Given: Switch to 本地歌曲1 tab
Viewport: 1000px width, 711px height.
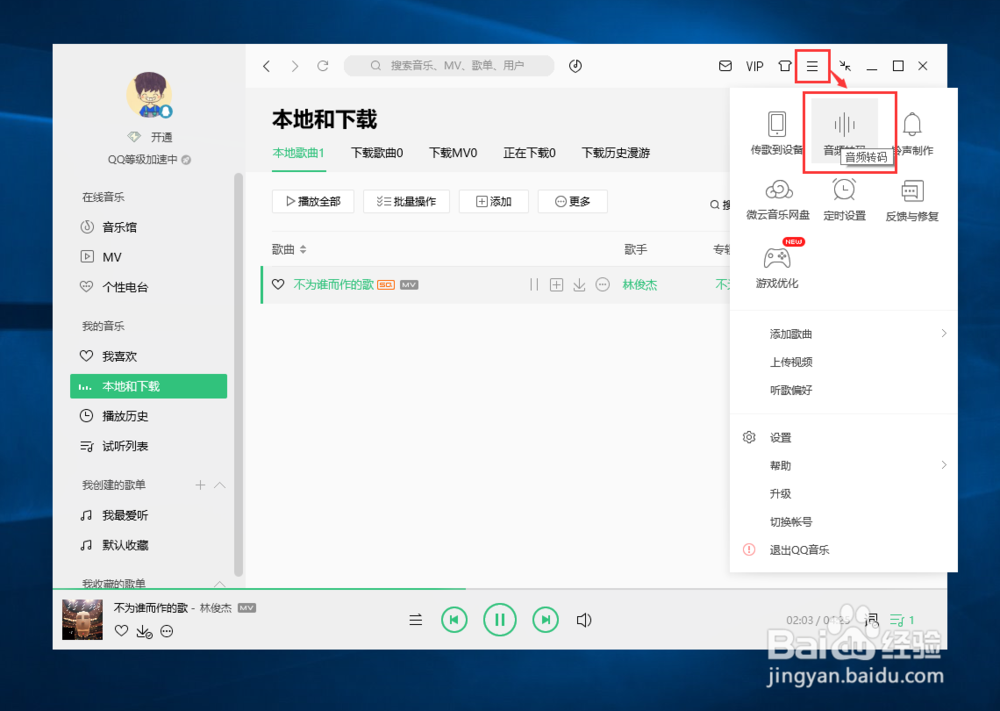Looking at the screenshot, I should point(298,153).
